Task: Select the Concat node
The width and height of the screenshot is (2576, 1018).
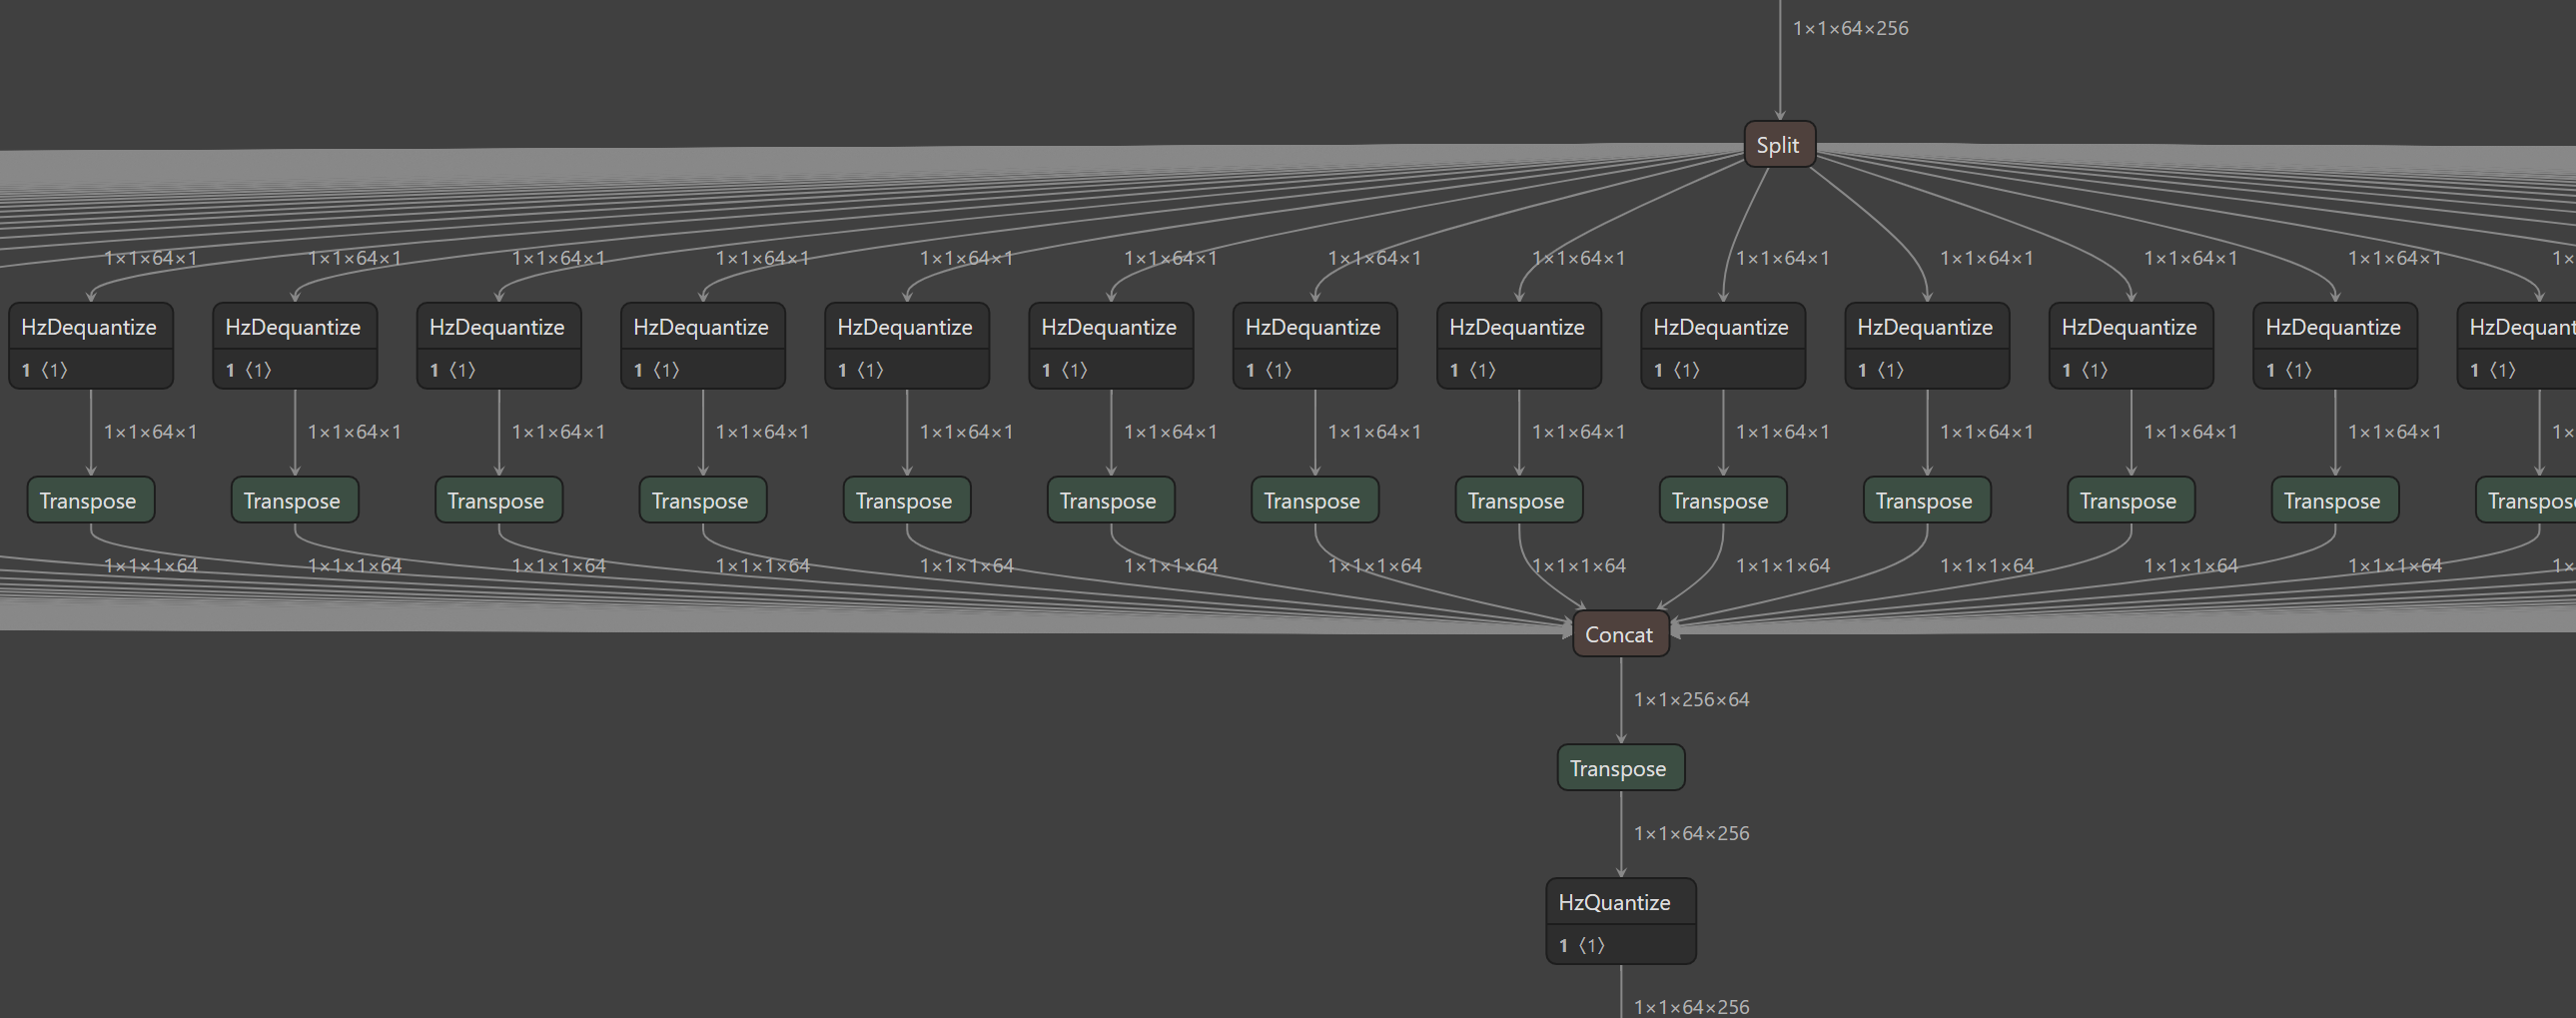Action: [x=1619, y=635]
